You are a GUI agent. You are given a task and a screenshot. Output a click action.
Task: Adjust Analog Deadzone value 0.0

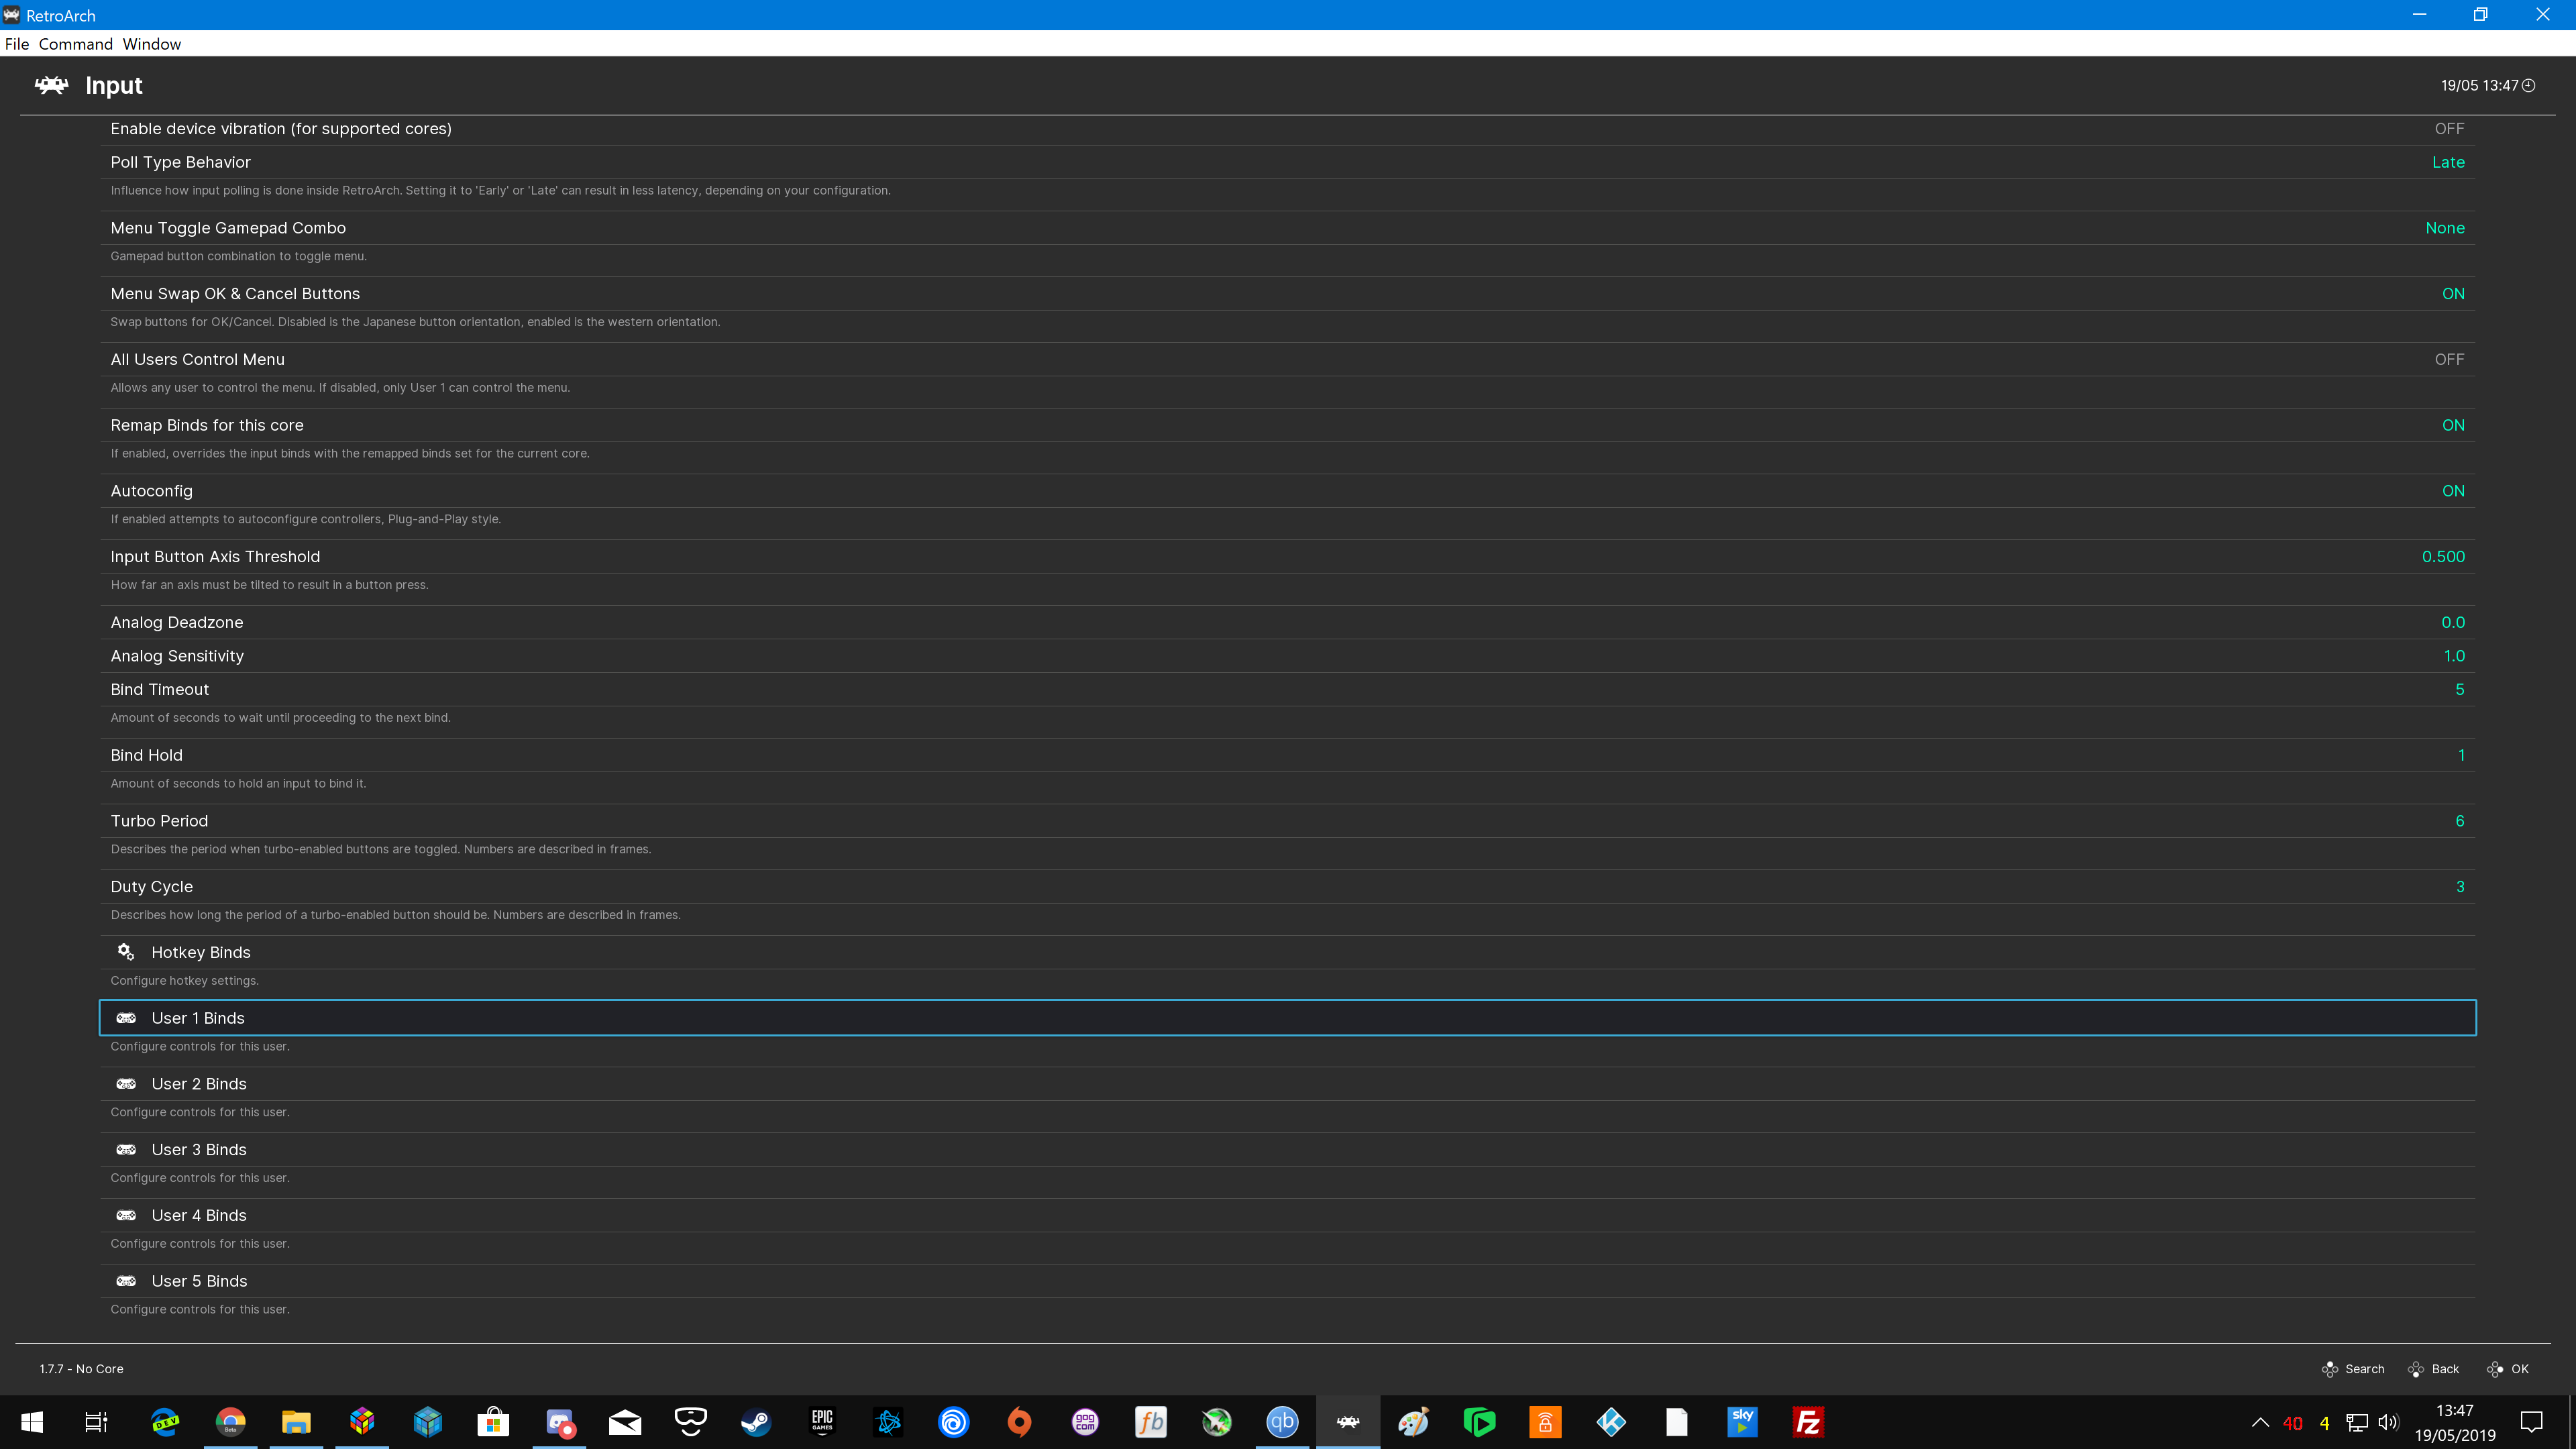pos(2453,622)
